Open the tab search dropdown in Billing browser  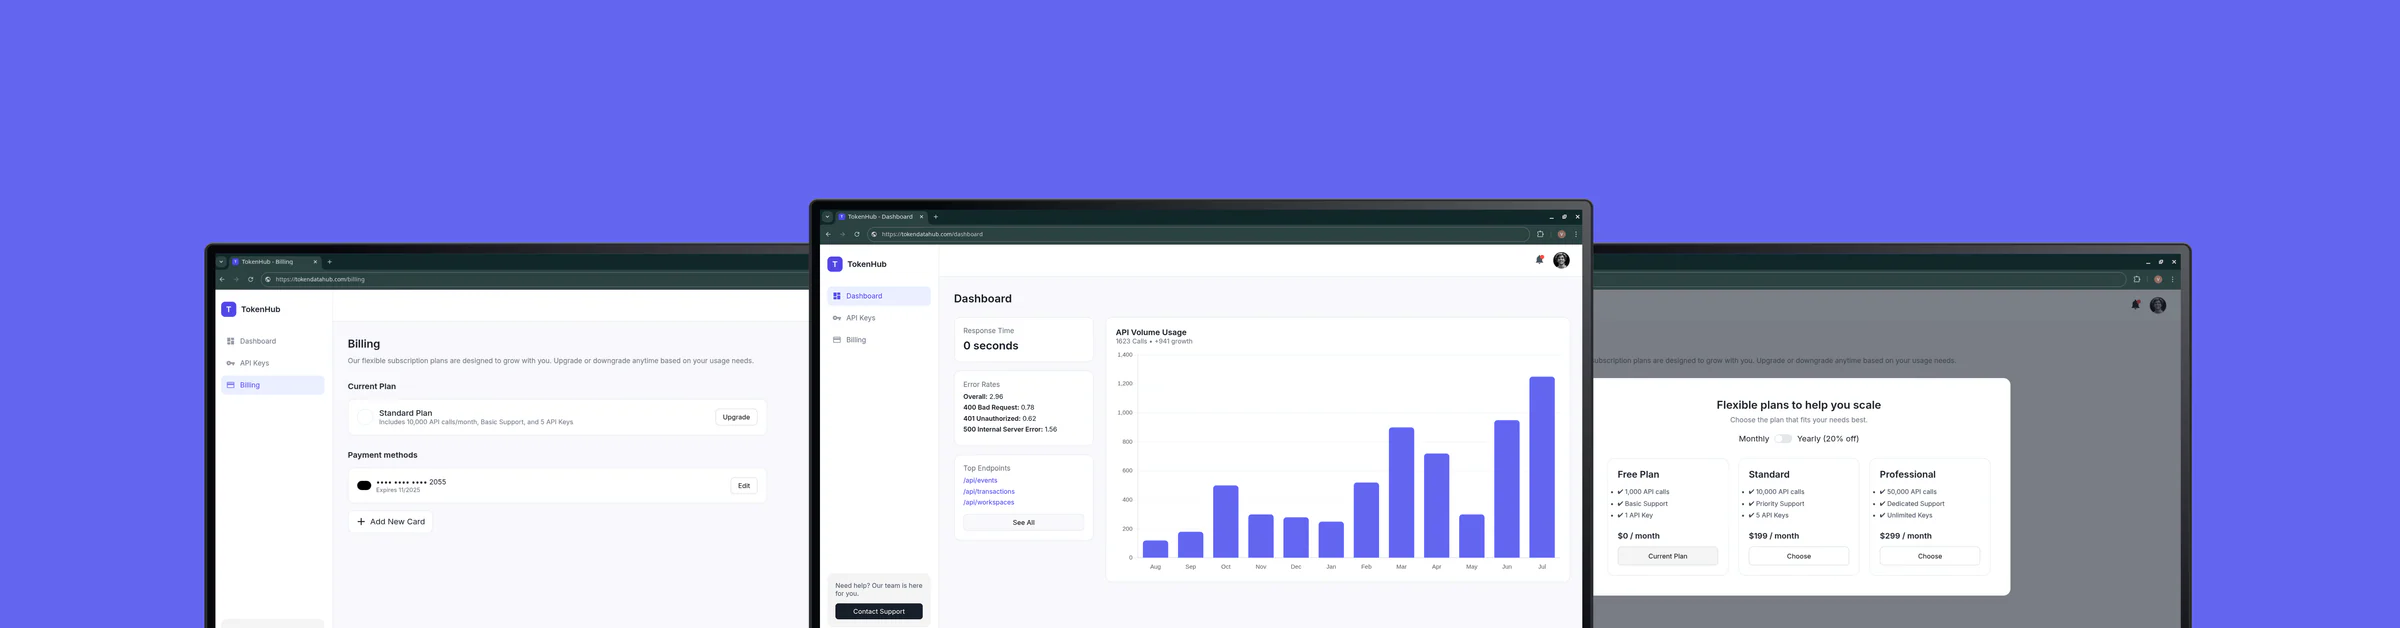[221, 262]
